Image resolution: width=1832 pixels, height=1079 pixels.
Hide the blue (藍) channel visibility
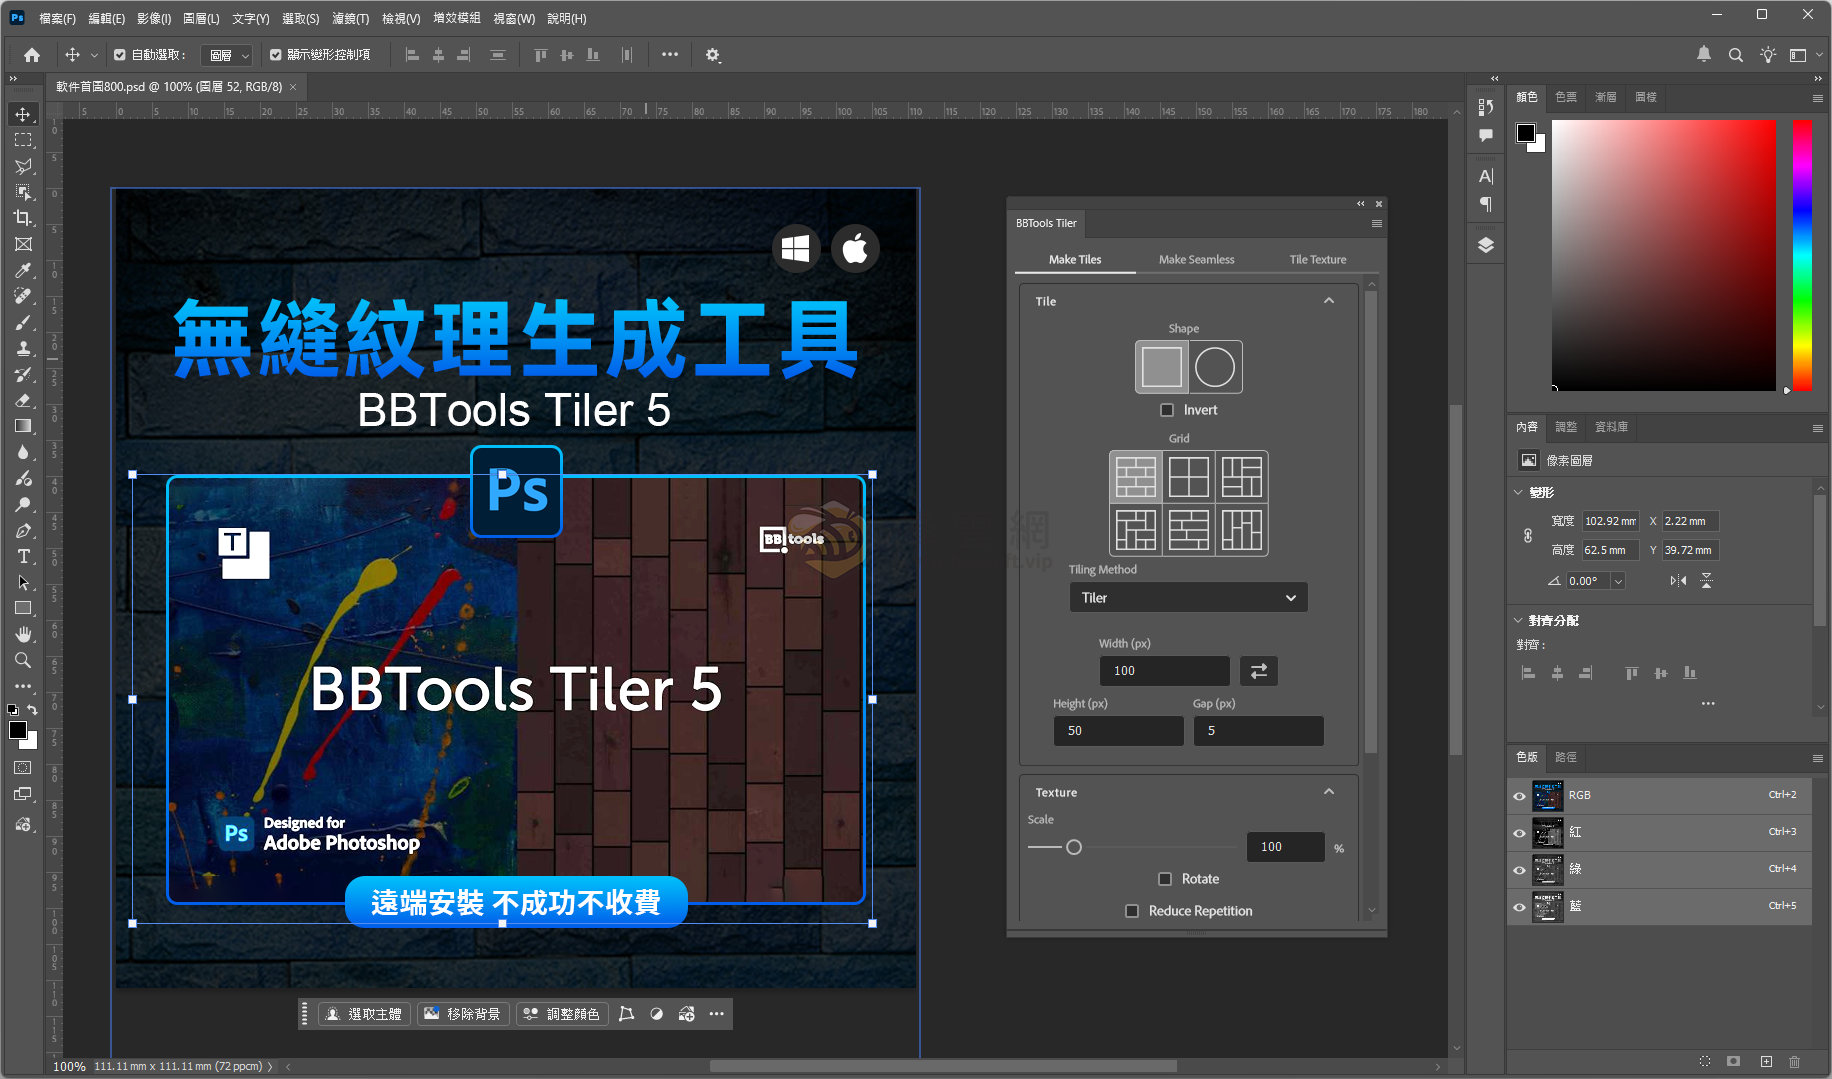click(x=1520, y=907)
